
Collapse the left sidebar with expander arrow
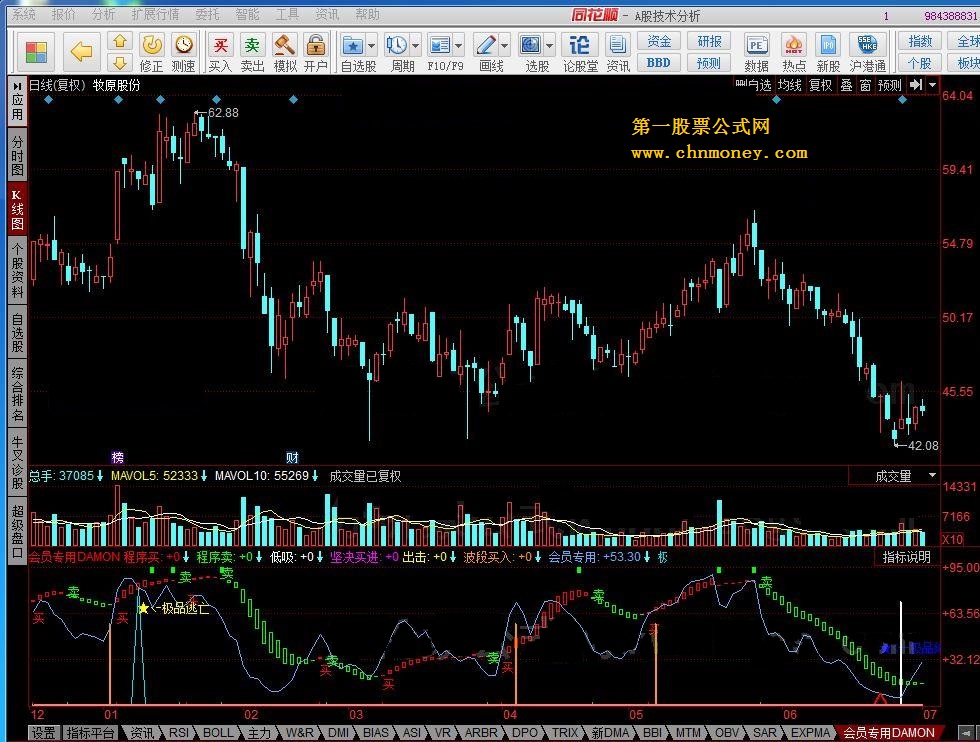[x=17, y=86]
